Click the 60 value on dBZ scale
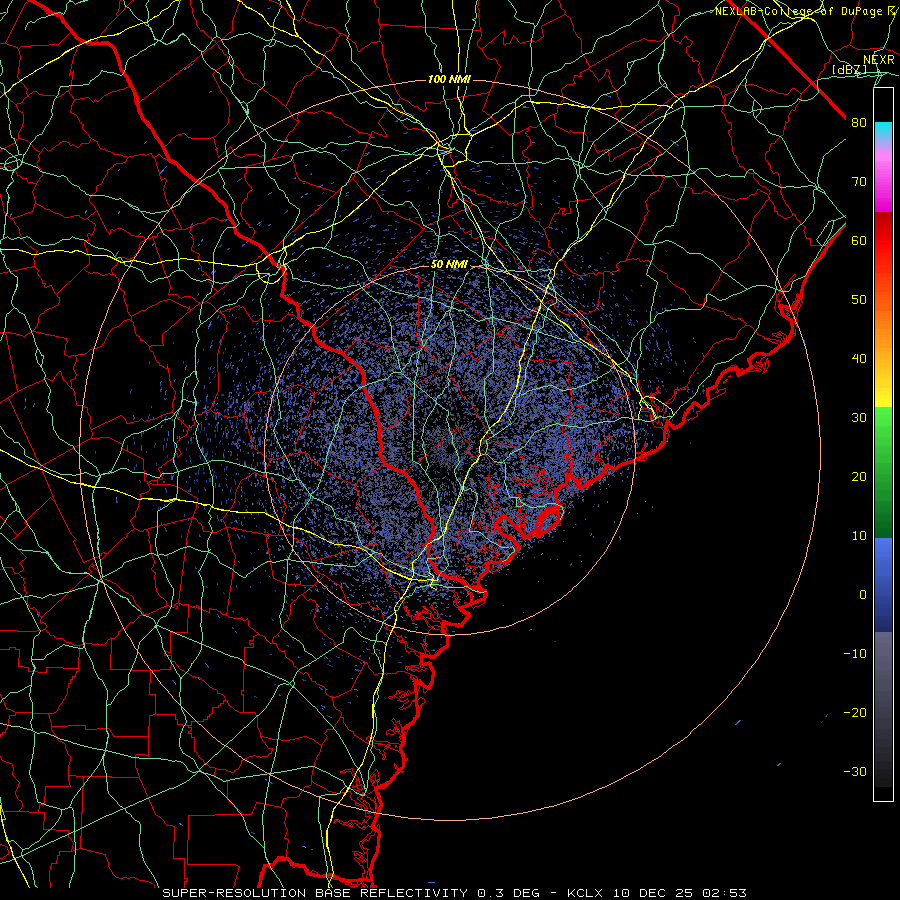 [x=859, y=240]
